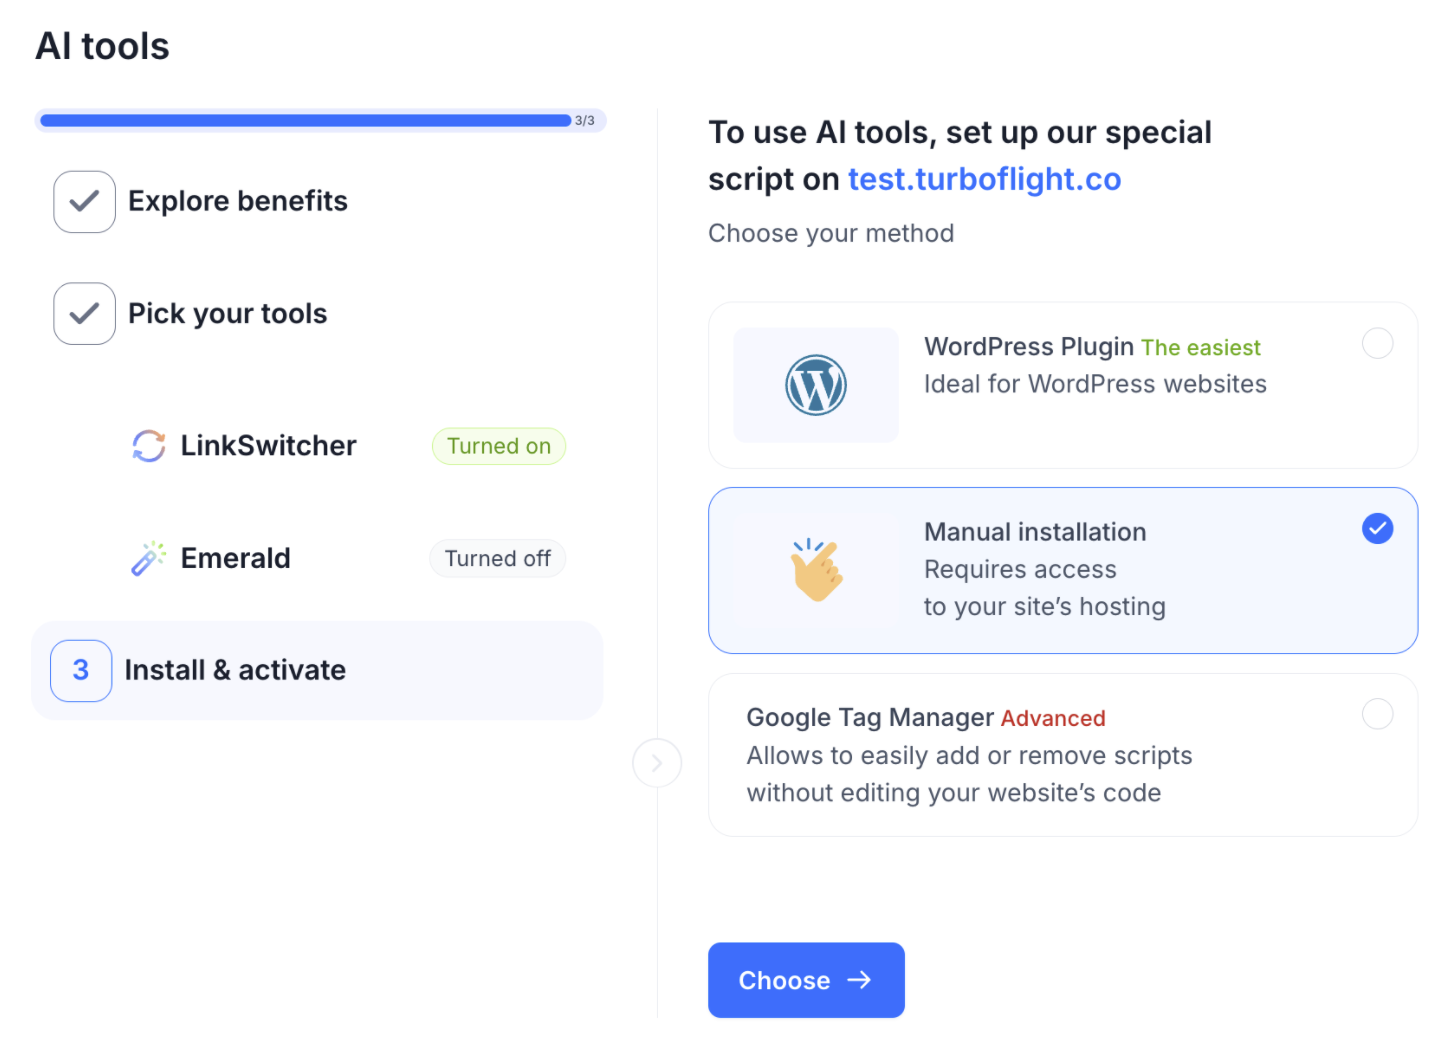
Task: Select the Manual installation radio button
Action: tap(1377, 528)
